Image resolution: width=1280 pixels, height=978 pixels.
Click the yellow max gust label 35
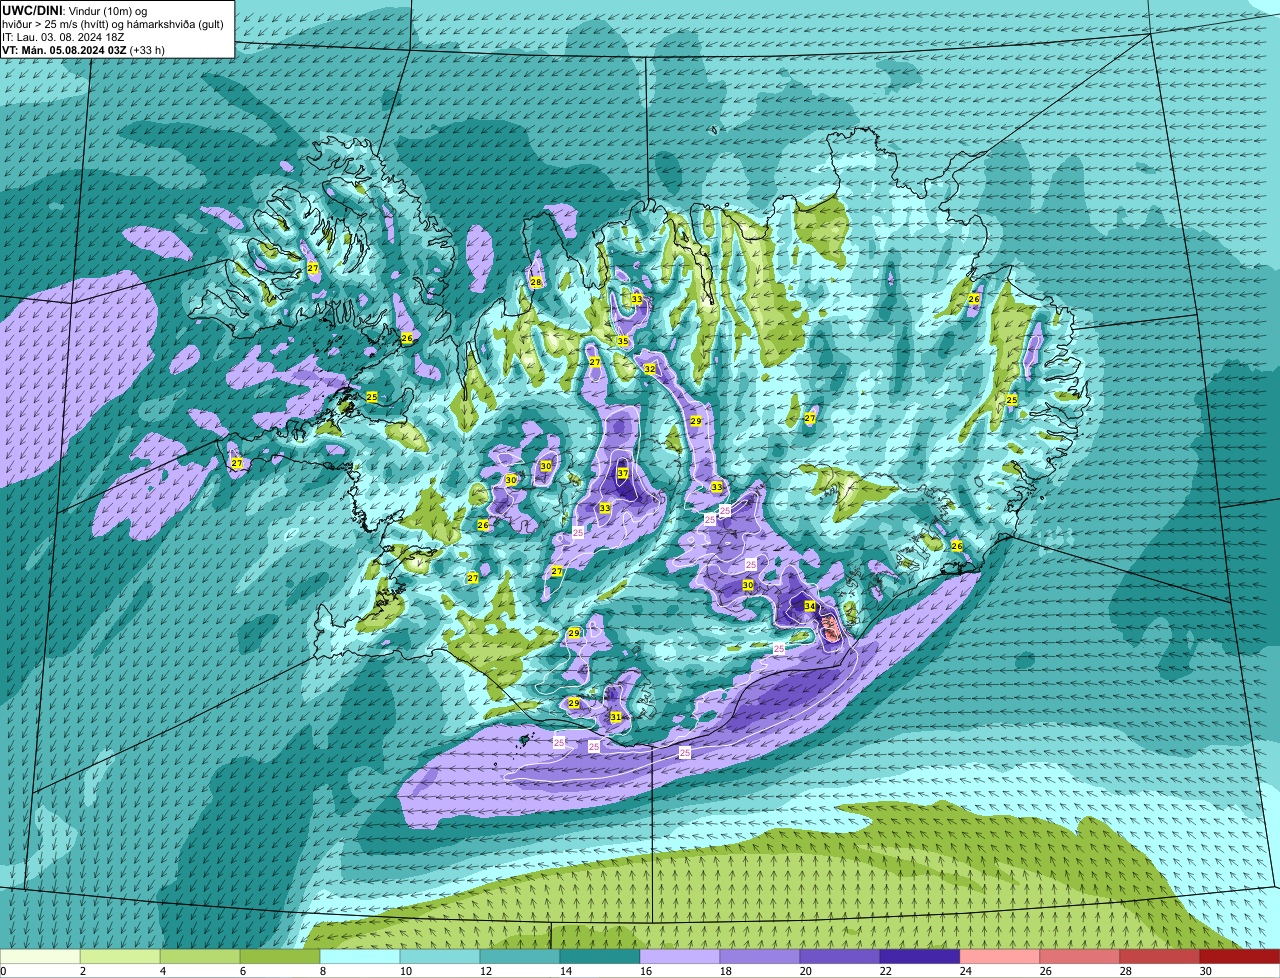coord(623,342)
